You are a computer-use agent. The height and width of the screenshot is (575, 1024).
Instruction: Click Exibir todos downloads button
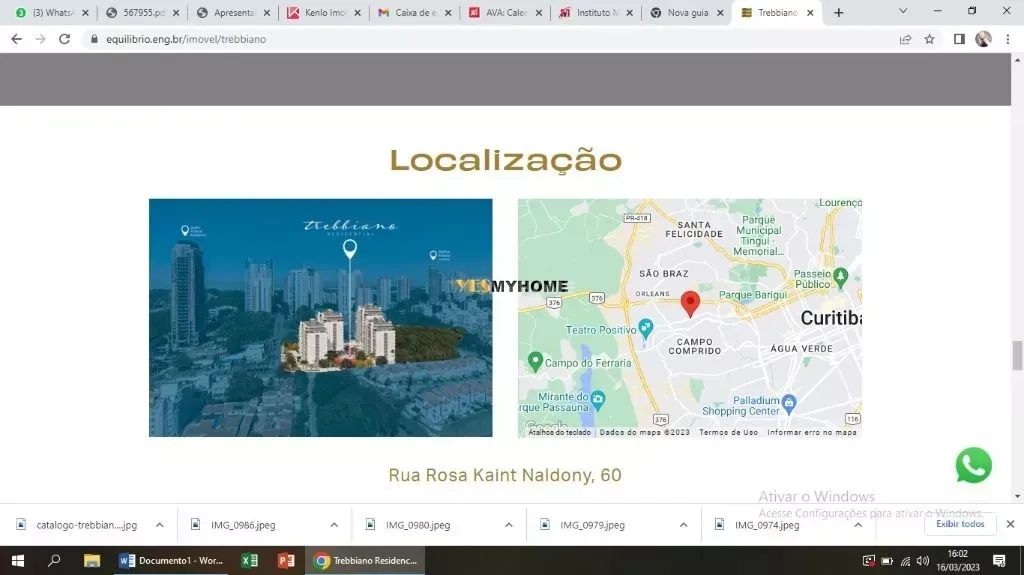(960, 524)
